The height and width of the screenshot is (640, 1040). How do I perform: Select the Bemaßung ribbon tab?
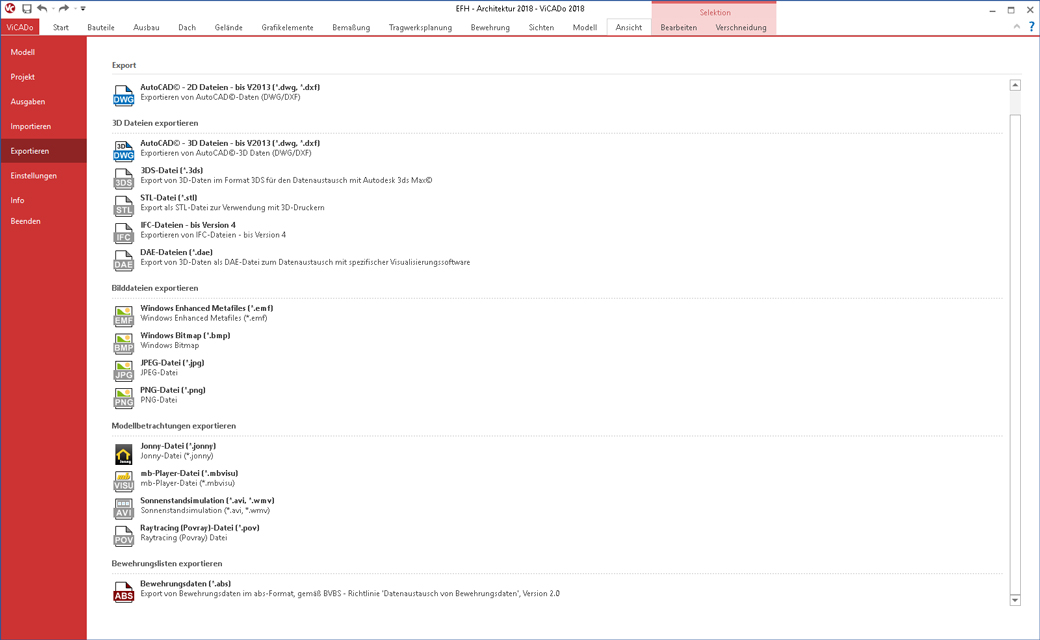click(x=351, y=27)
